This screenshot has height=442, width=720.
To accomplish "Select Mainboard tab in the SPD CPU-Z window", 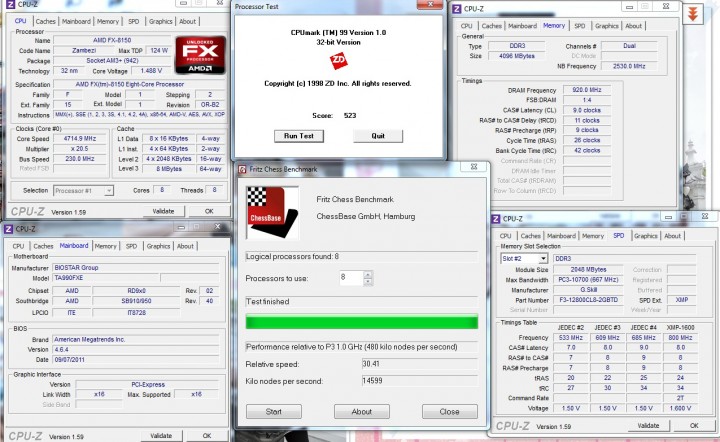I will pyautogui.click(x=561, y=235).
